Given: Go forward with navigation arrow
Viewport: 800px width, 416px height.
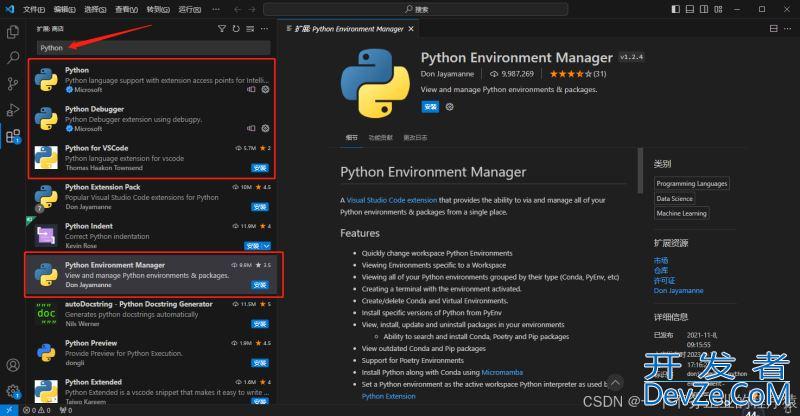Looking at the screenshot, I should coord(252,9).
